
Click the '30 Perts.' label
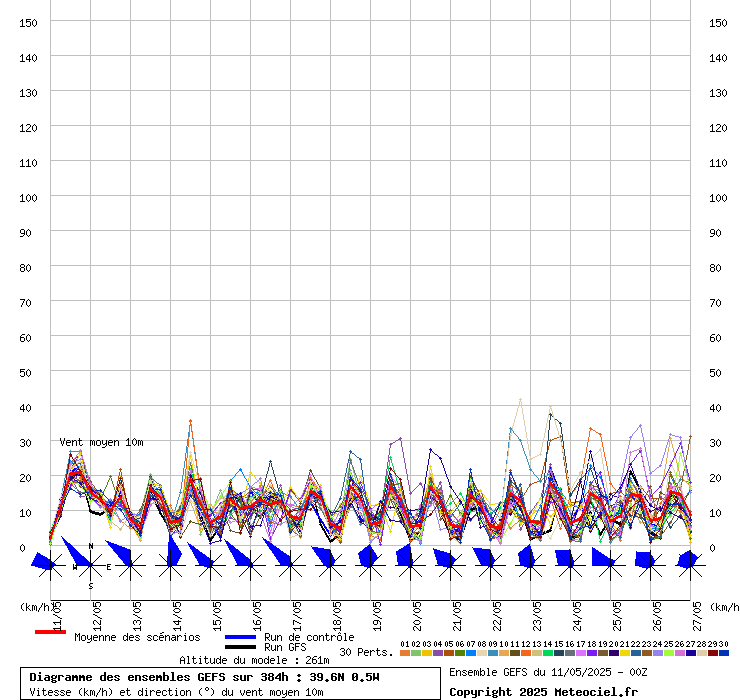pyautogui.click(x=366, y=652)
